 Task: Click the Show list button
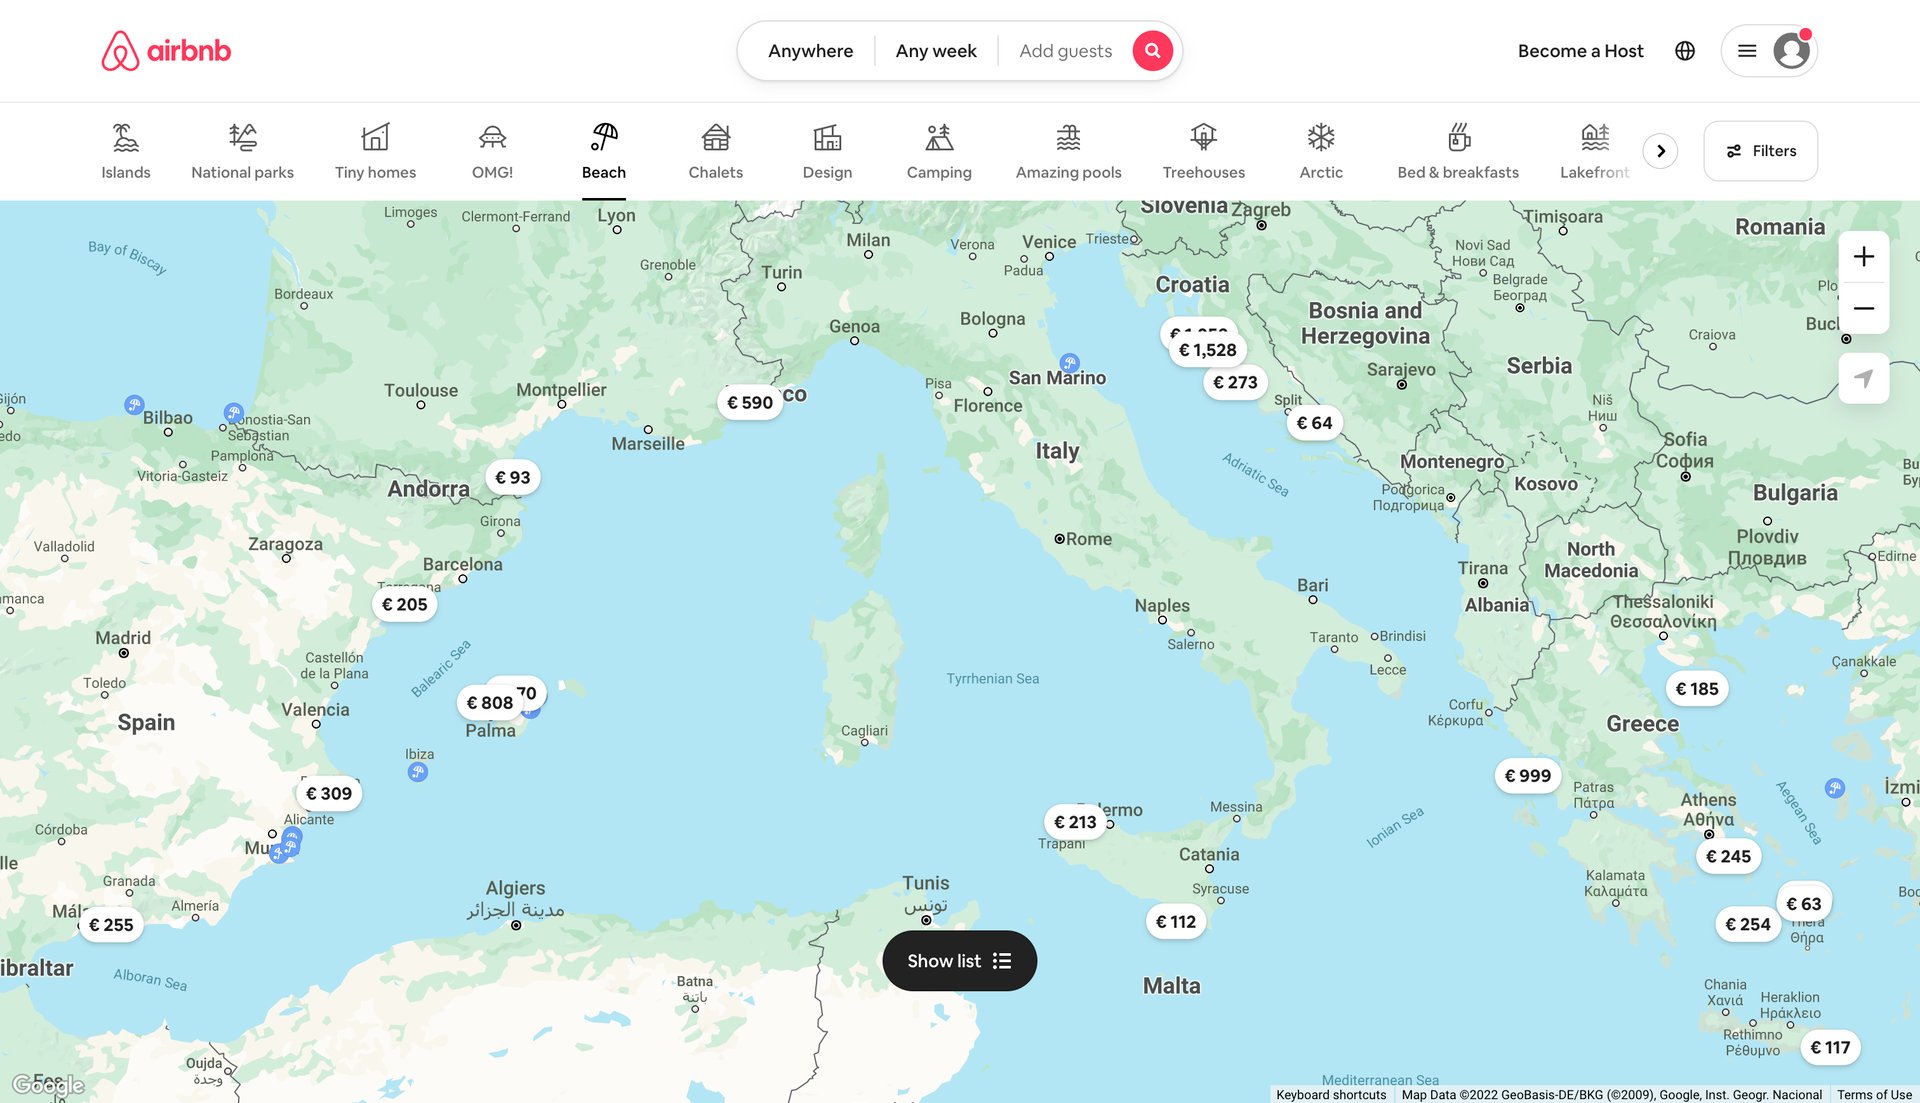958,960
